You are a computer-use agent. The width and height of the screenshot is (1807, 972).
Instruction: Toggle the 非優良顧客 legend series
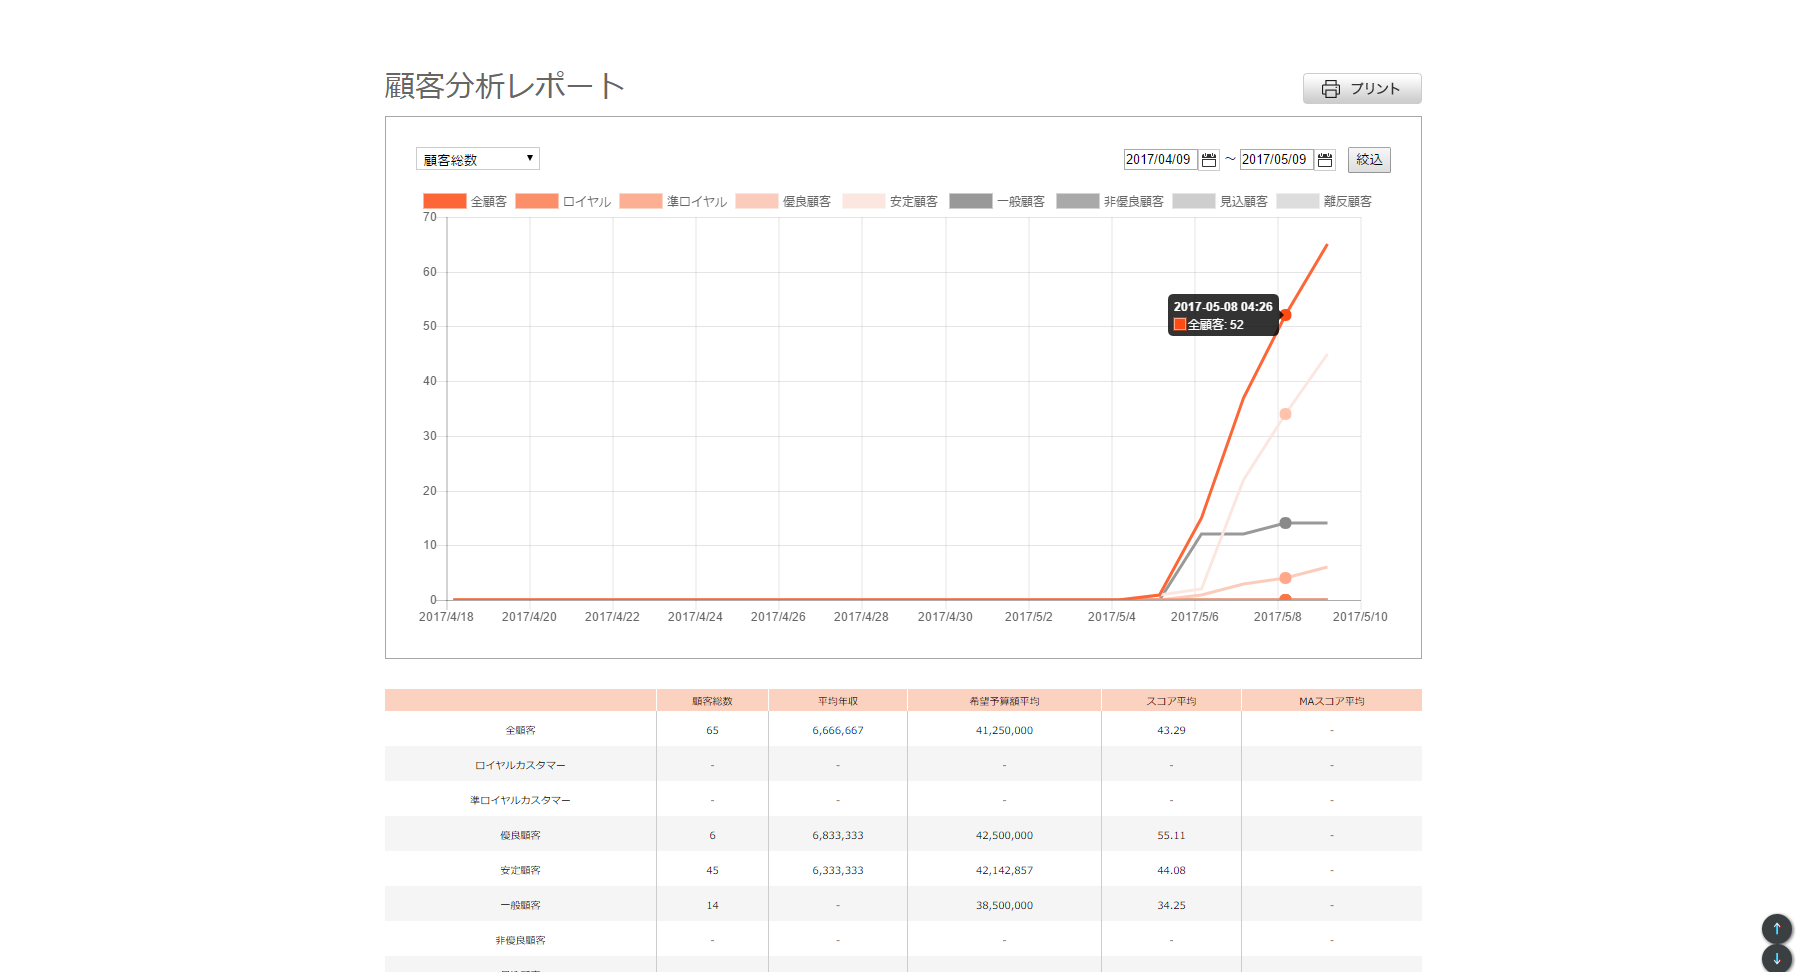pyautogui.click(x=1110, y=201)
